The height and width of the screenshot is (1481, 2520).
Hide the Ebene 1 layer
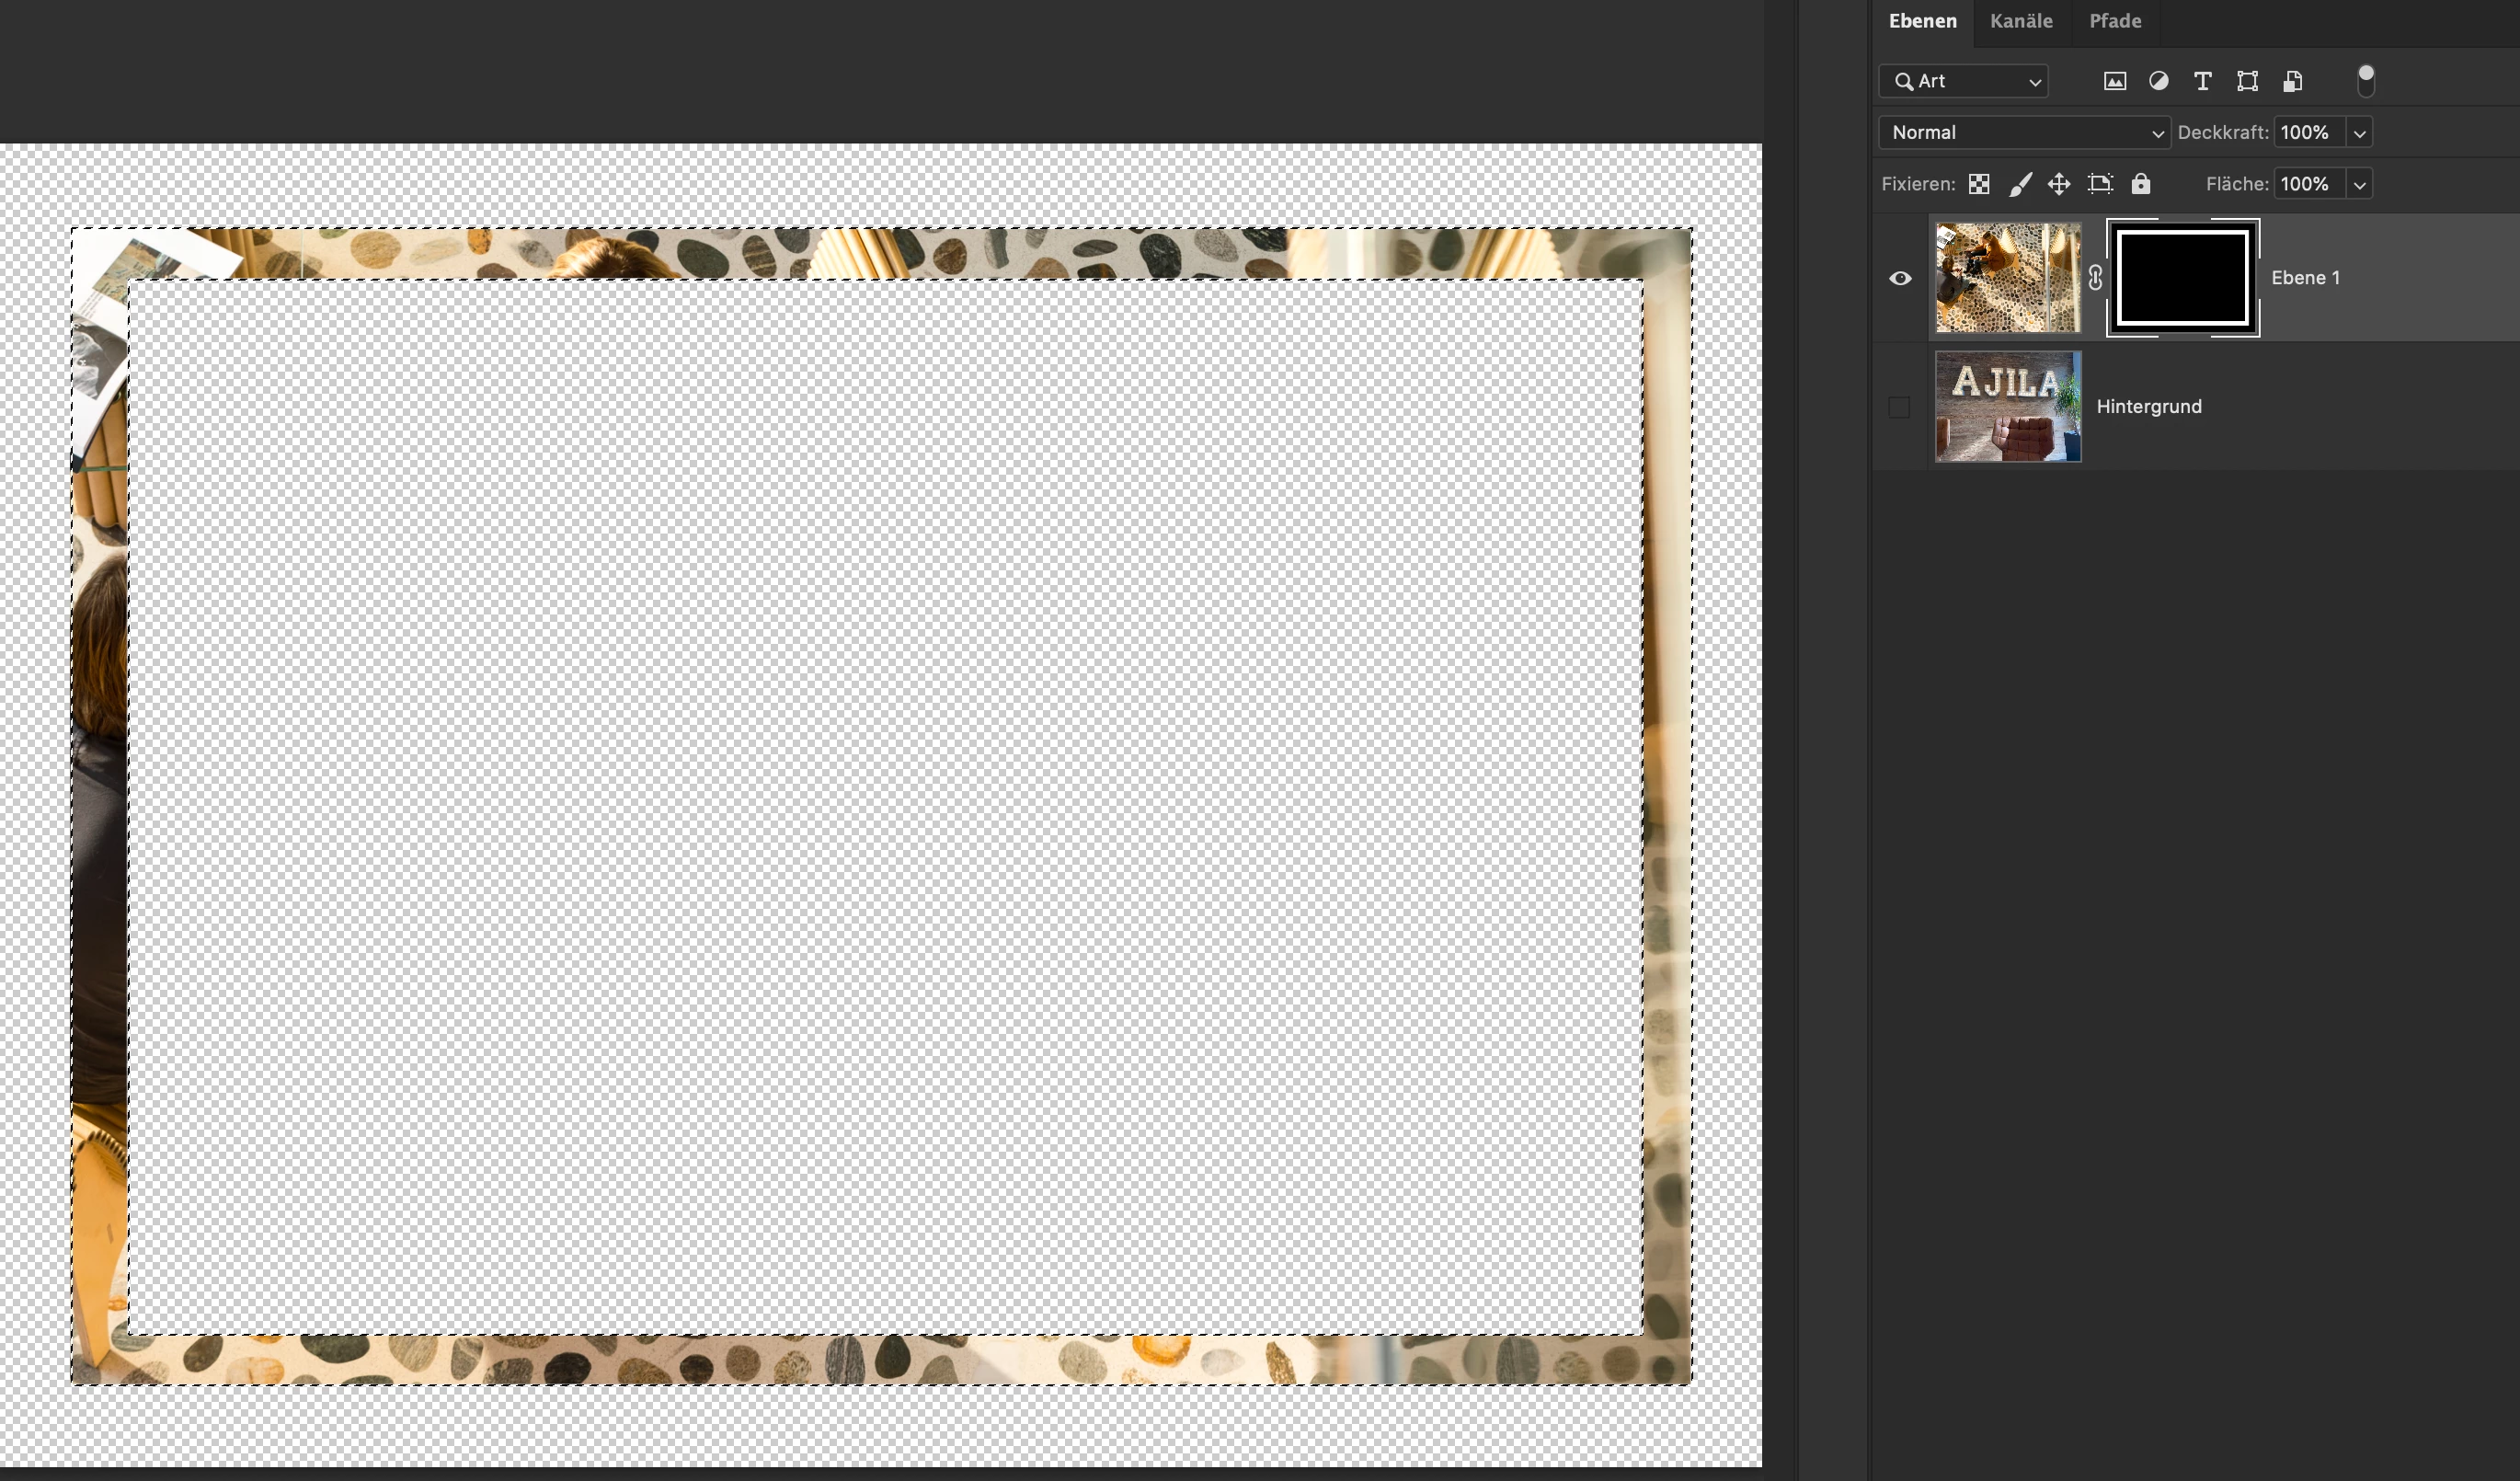pos(1900,278)
